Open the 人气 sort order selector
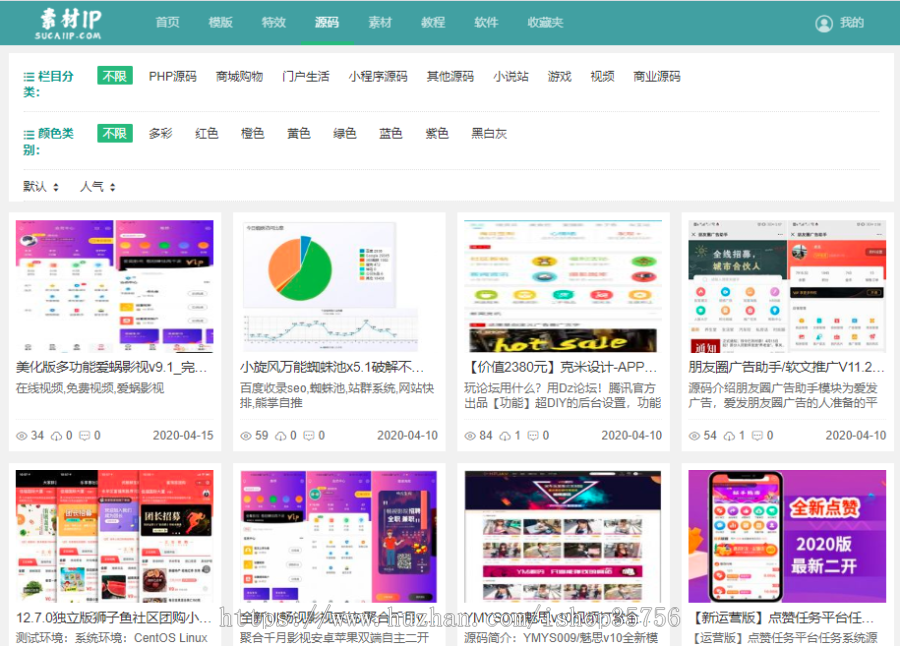 [94, 185]
